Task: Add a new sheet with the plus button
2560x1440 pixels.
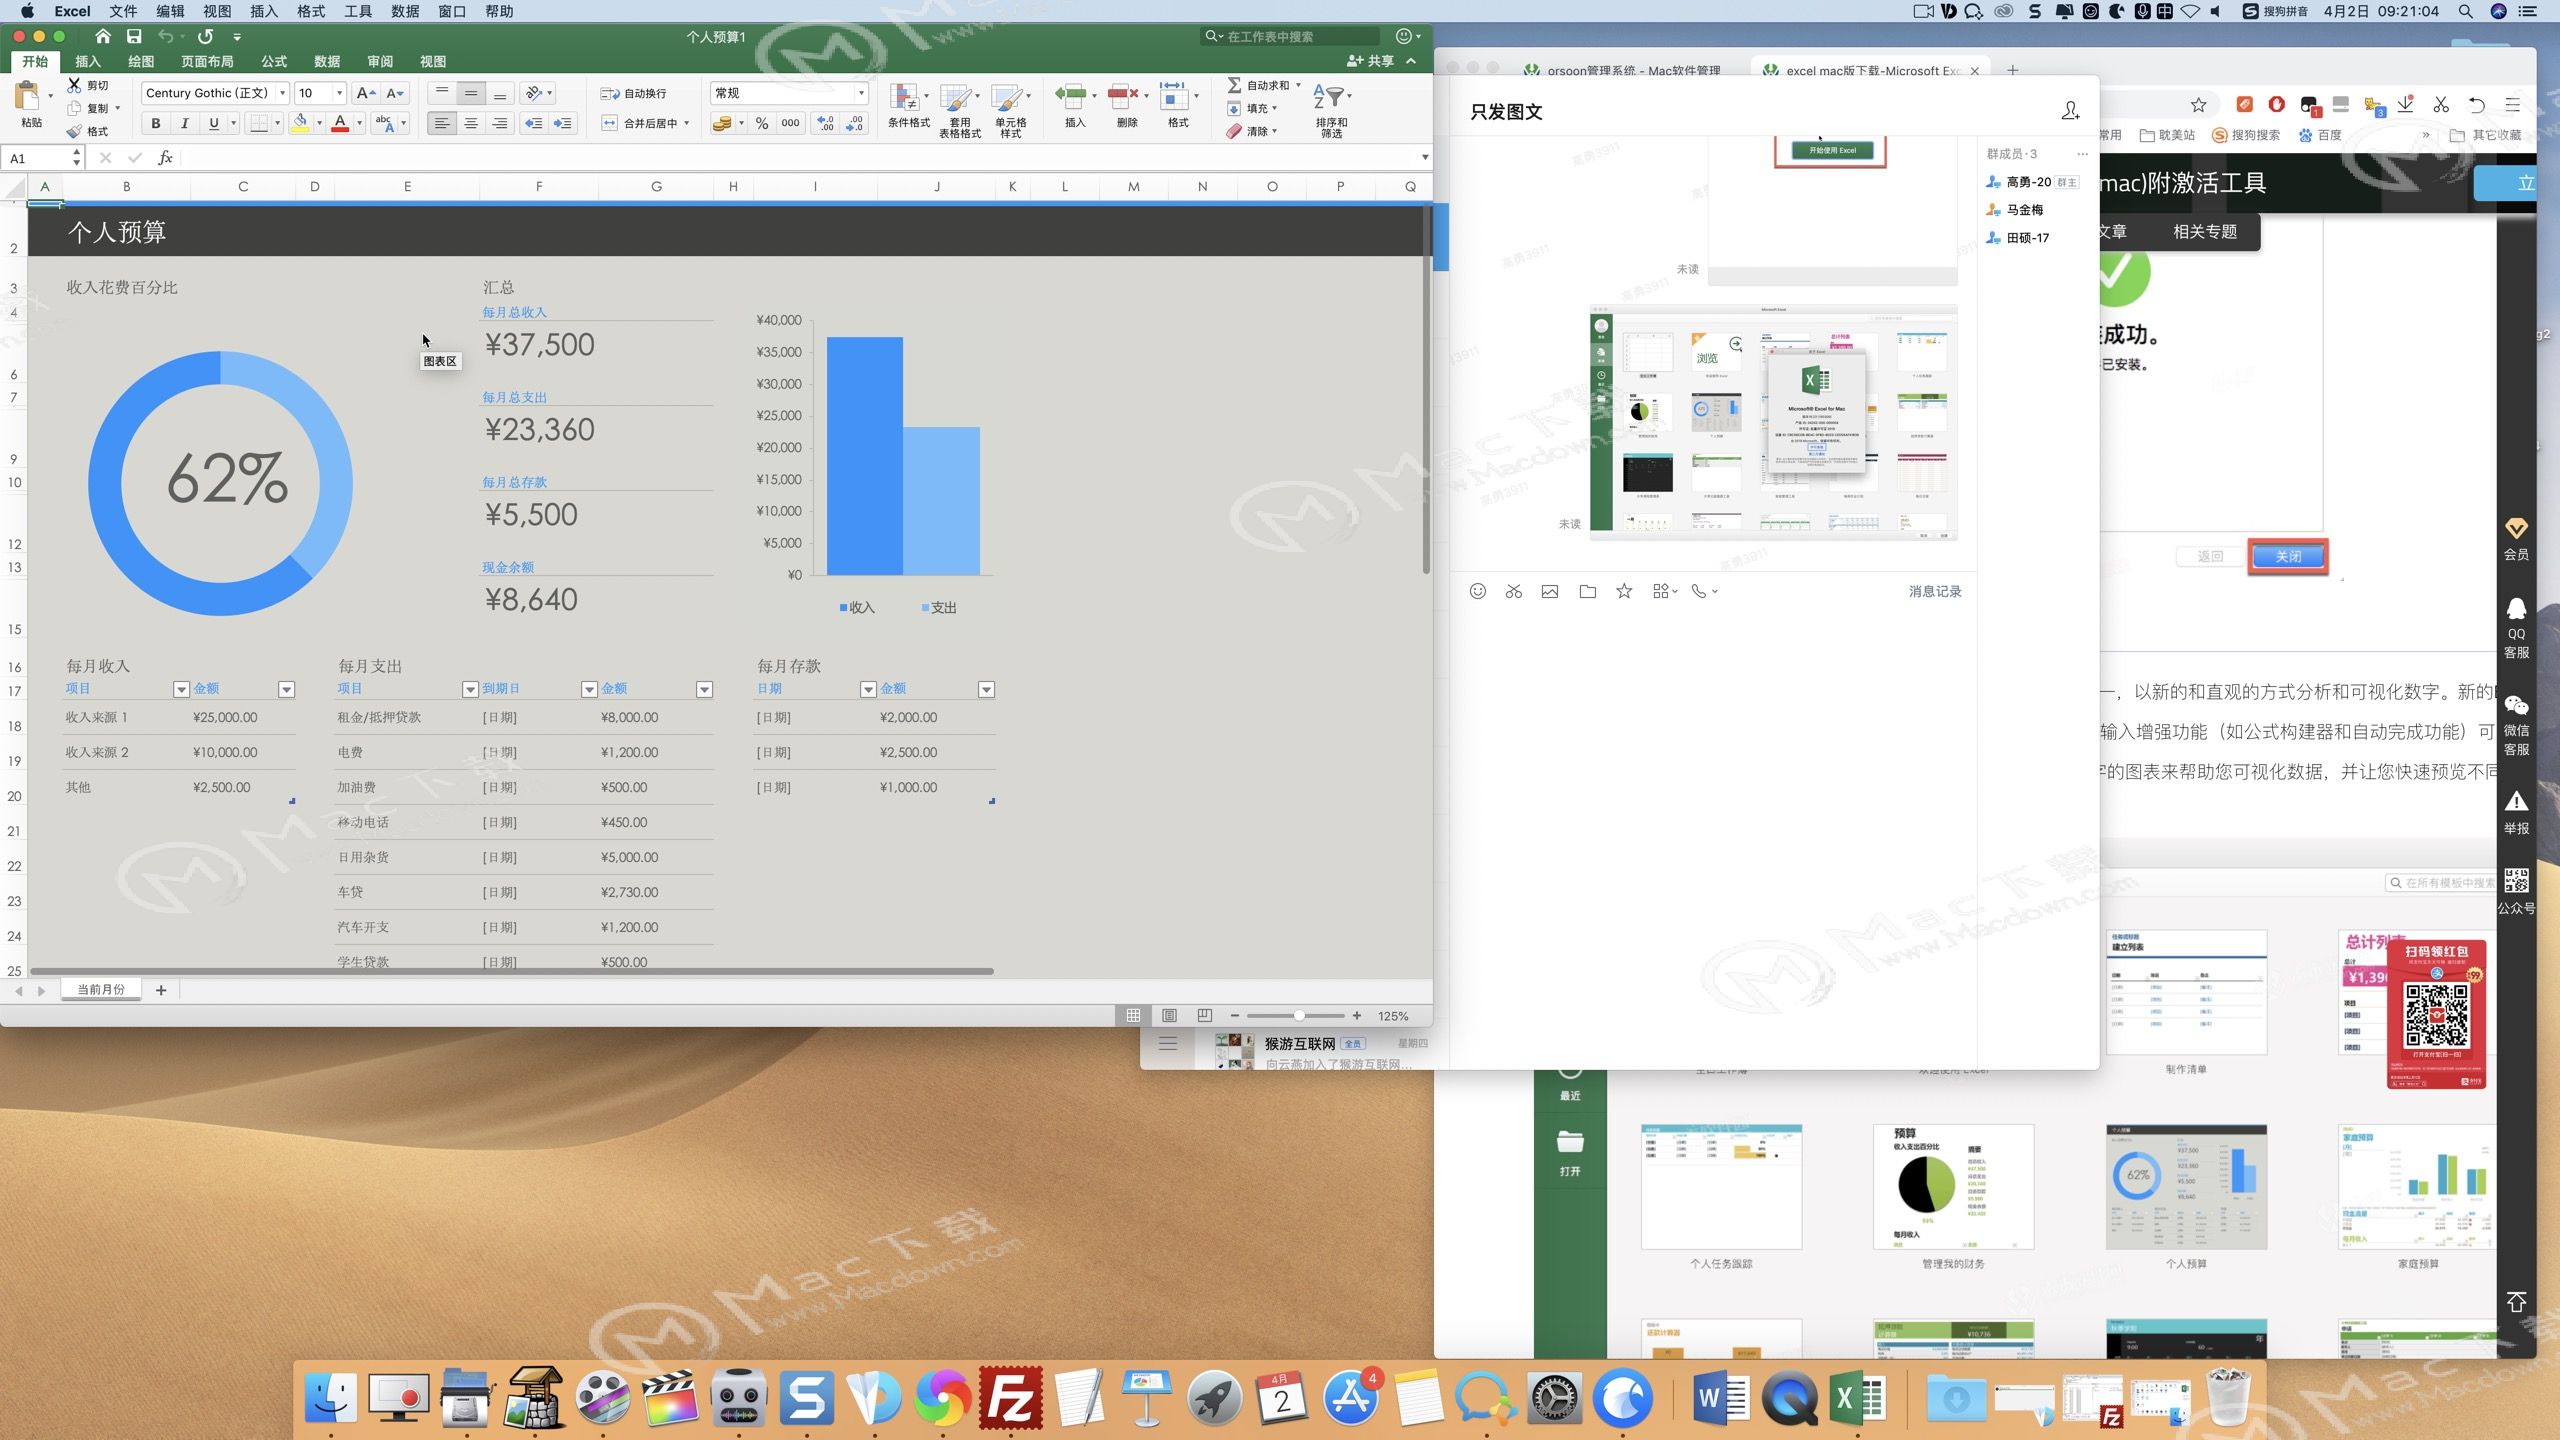Action: (x=161, y=990)
